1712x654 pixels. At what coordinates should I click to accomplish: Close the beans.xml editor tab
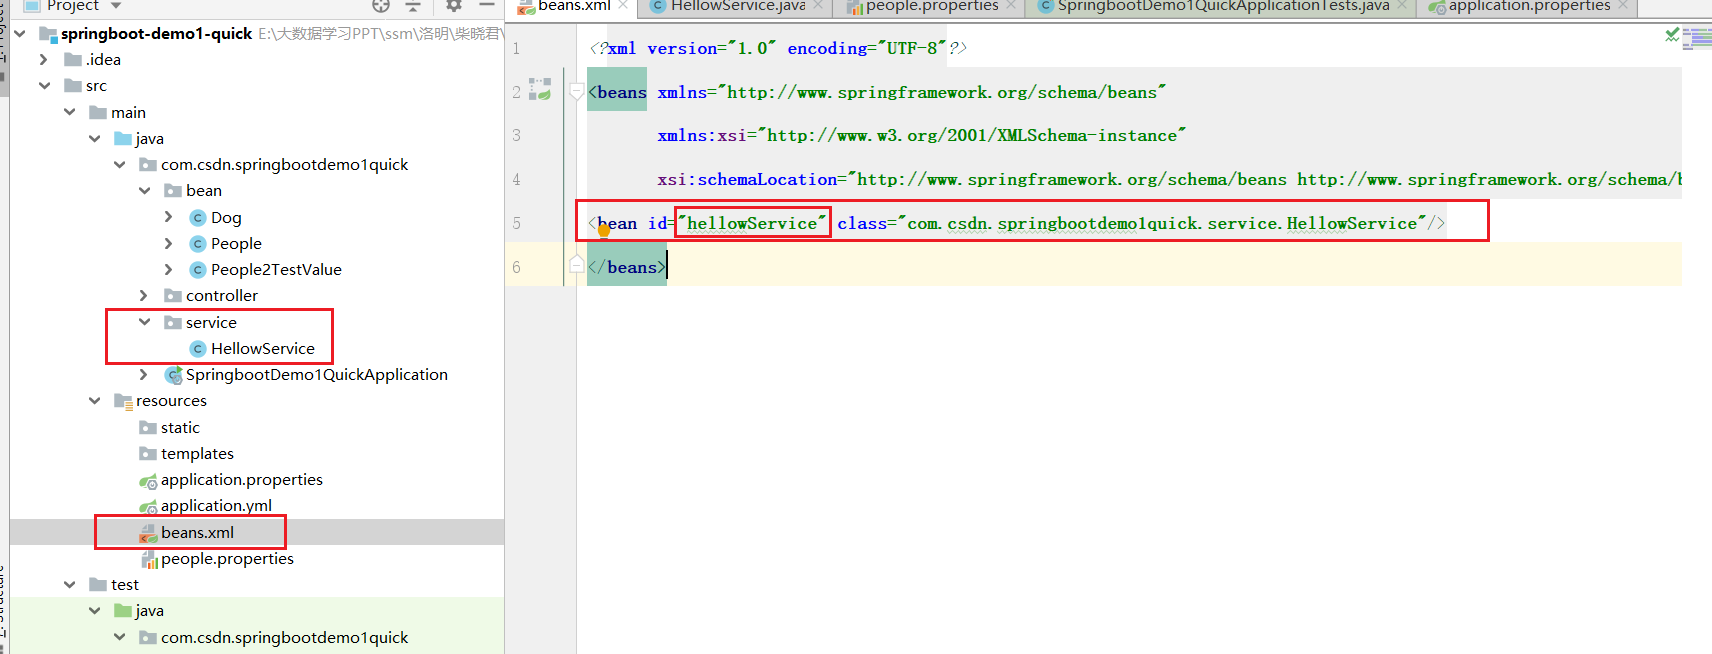click(623, 5)
